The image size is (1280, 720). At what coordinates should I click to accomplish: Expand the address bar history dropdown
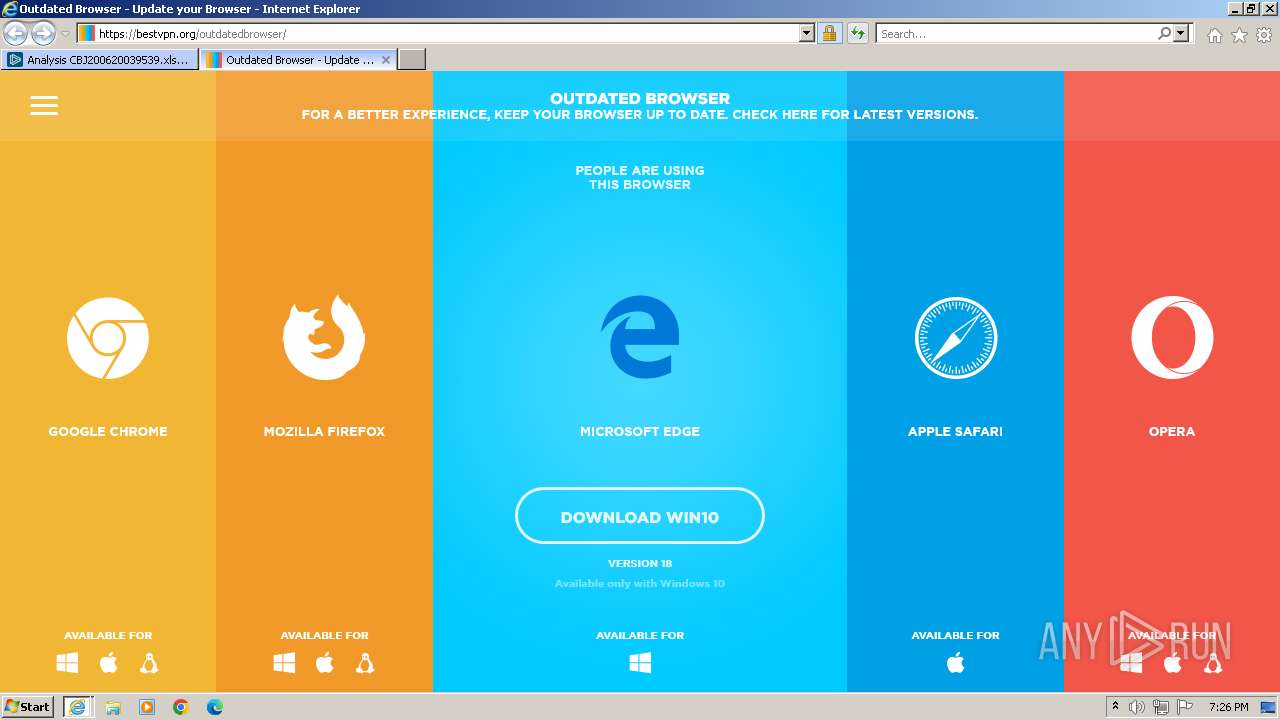pyautogui.click(x=807, y=33)
